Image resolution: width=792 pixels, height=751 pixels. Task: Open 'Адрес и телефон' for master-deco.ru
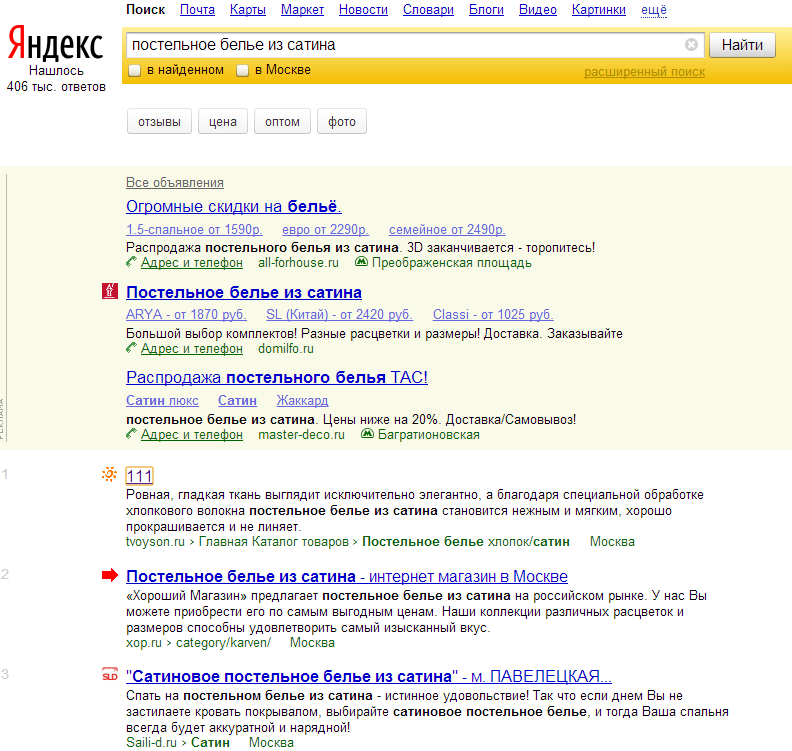(x=192, y=434)
